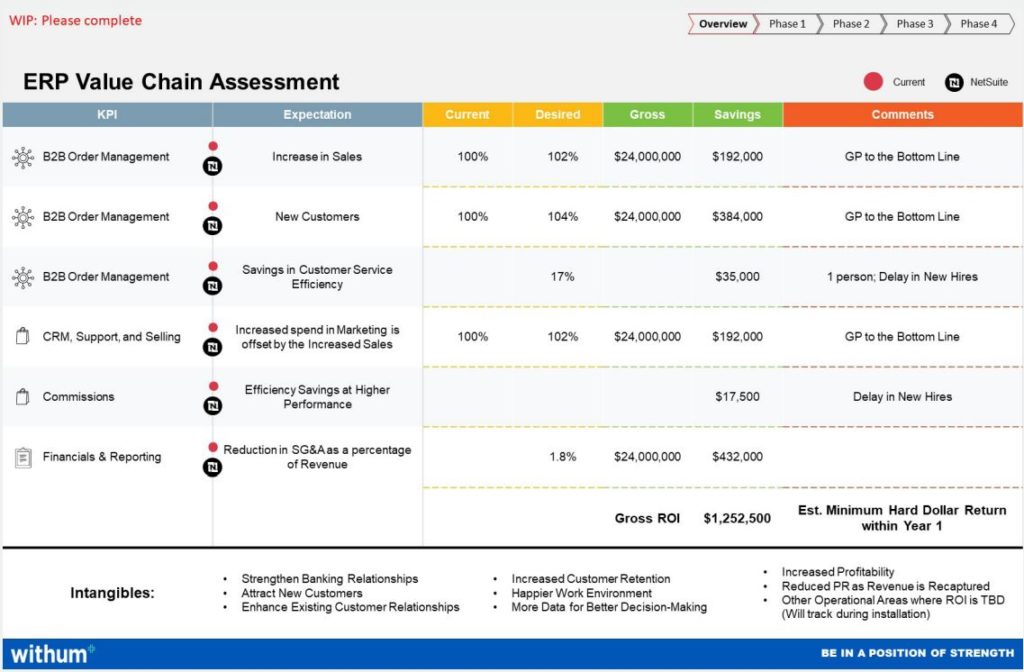Click the Withum logo in footer
Image resolution: width=1024 pixels, height=672 pixels.
[x=52, y=654]
